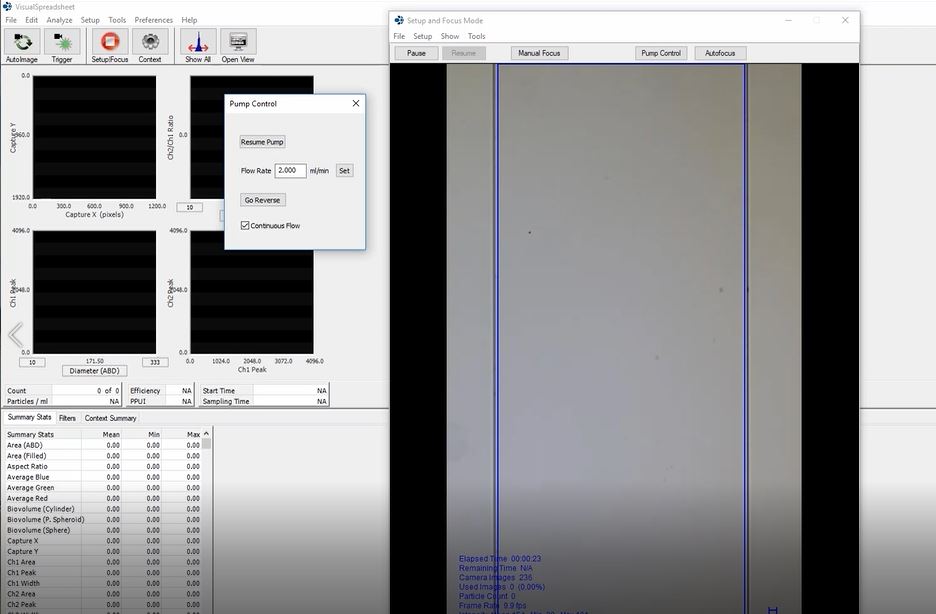The height and width of the screenshot is (614, 936).
Task: Select the Biovolume (P. Spheroid) row
Action: [103, 520]
